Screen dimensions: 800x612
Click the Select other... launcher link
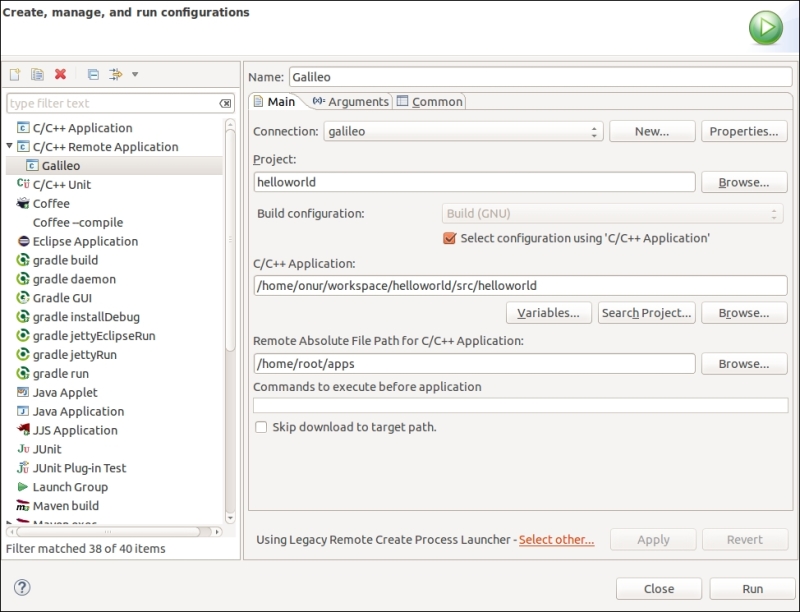point(557,540)
